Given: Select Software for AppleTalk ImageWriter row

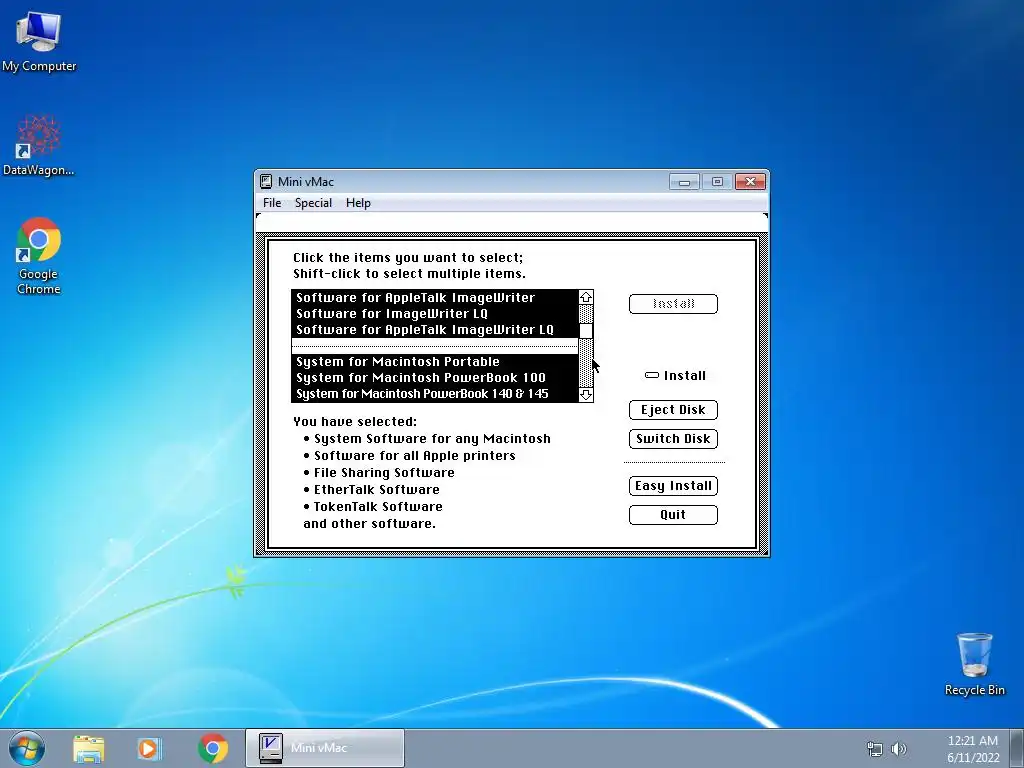Looking at the screenshot, I should pos(435,298).
